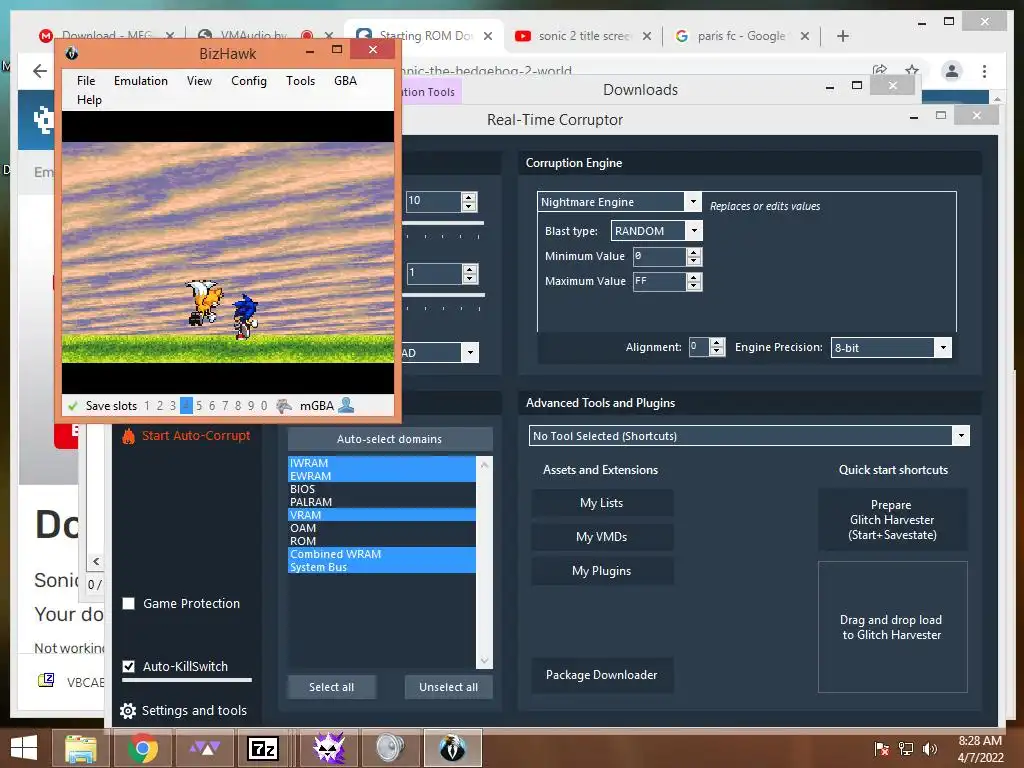Click the purple triangles app in taskbar
This screenshot has height=768, width=1024.
204,748
